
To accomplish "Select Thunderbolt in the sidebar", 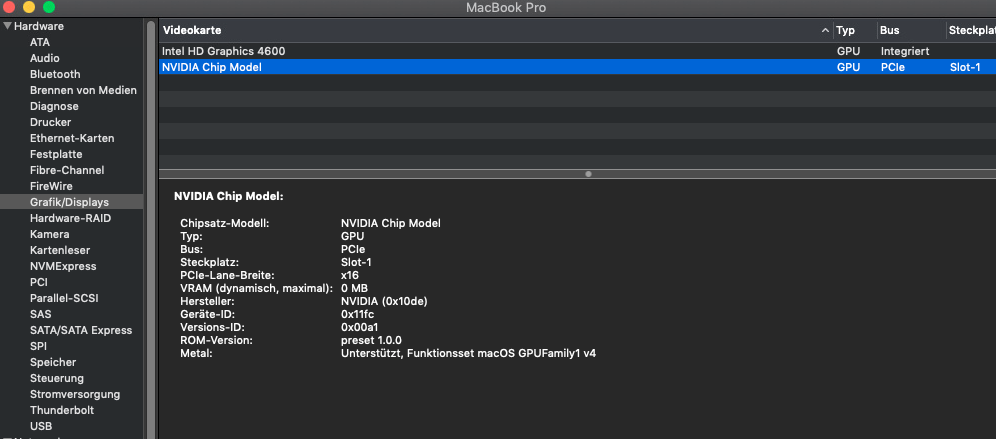I will pyautogui.click(x=63, y=410).
